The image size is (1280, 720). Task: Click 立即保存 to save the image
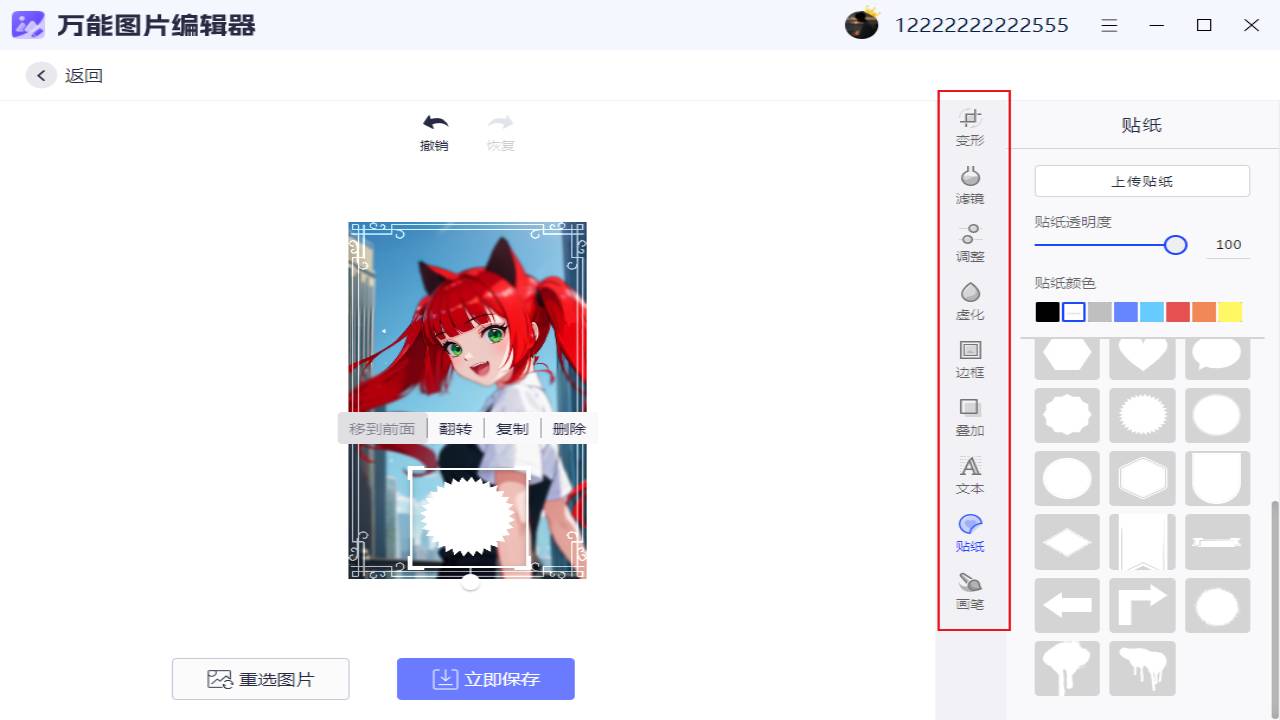[x=485, y=679]
